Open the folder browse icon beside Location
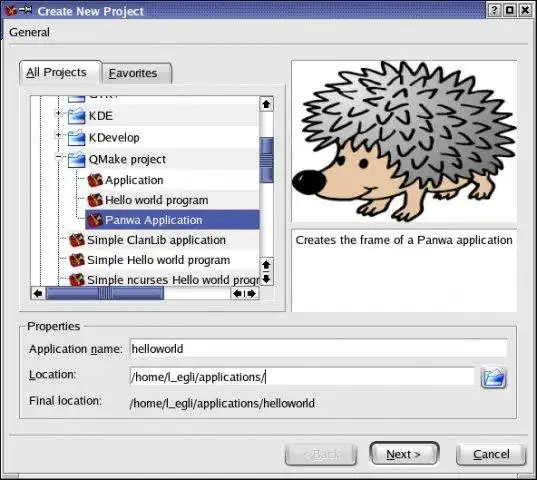 pyautogui.click(x=494, y=378)
